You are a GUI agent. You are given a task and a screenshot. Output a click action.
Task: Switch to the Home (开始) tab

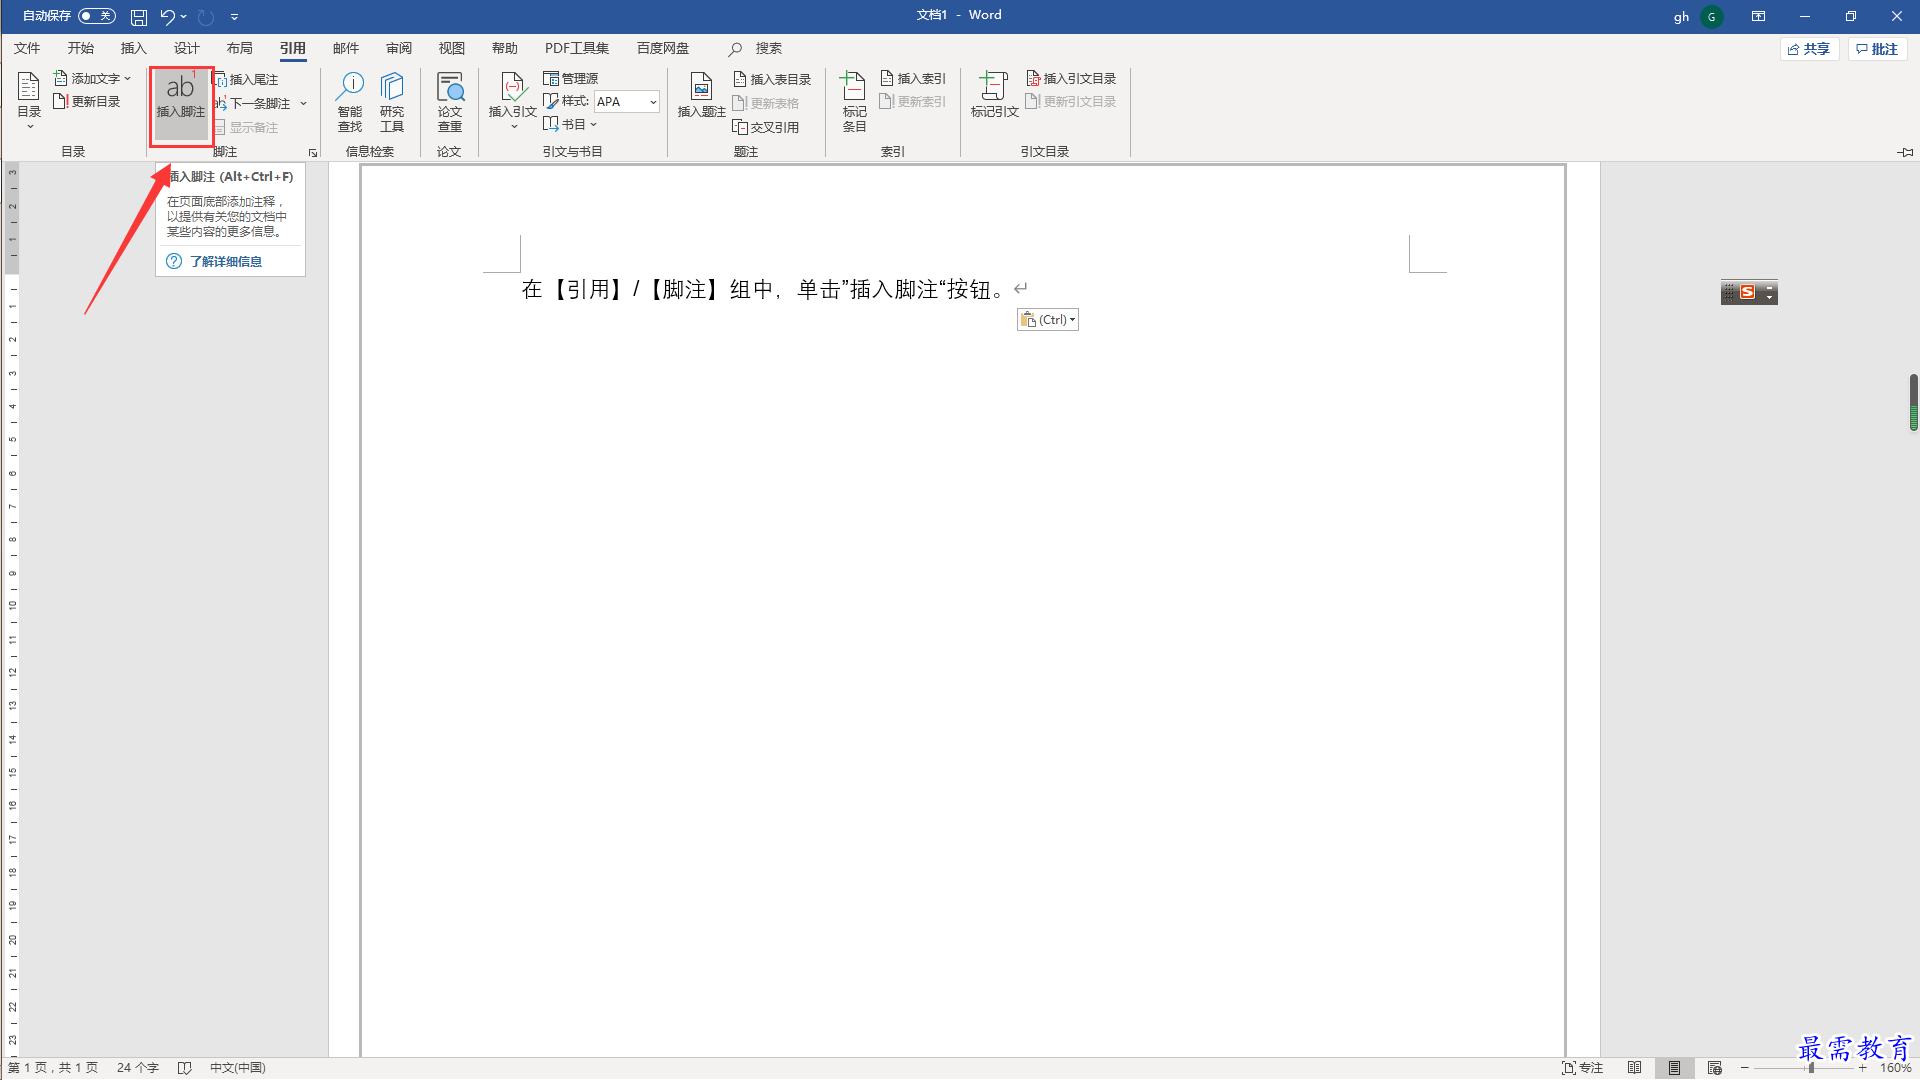[x=80, y=48]
